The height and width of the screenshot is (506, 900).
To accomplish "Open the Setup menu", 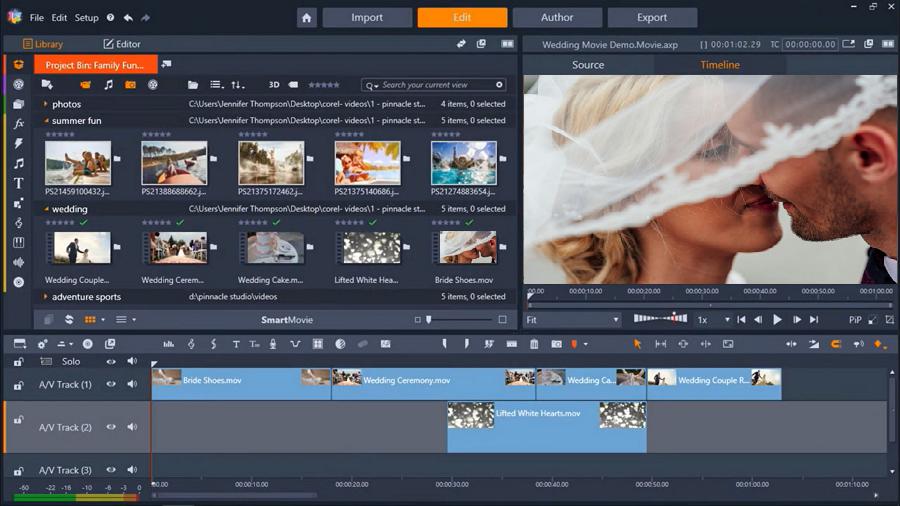I will [x=87, y=18].
